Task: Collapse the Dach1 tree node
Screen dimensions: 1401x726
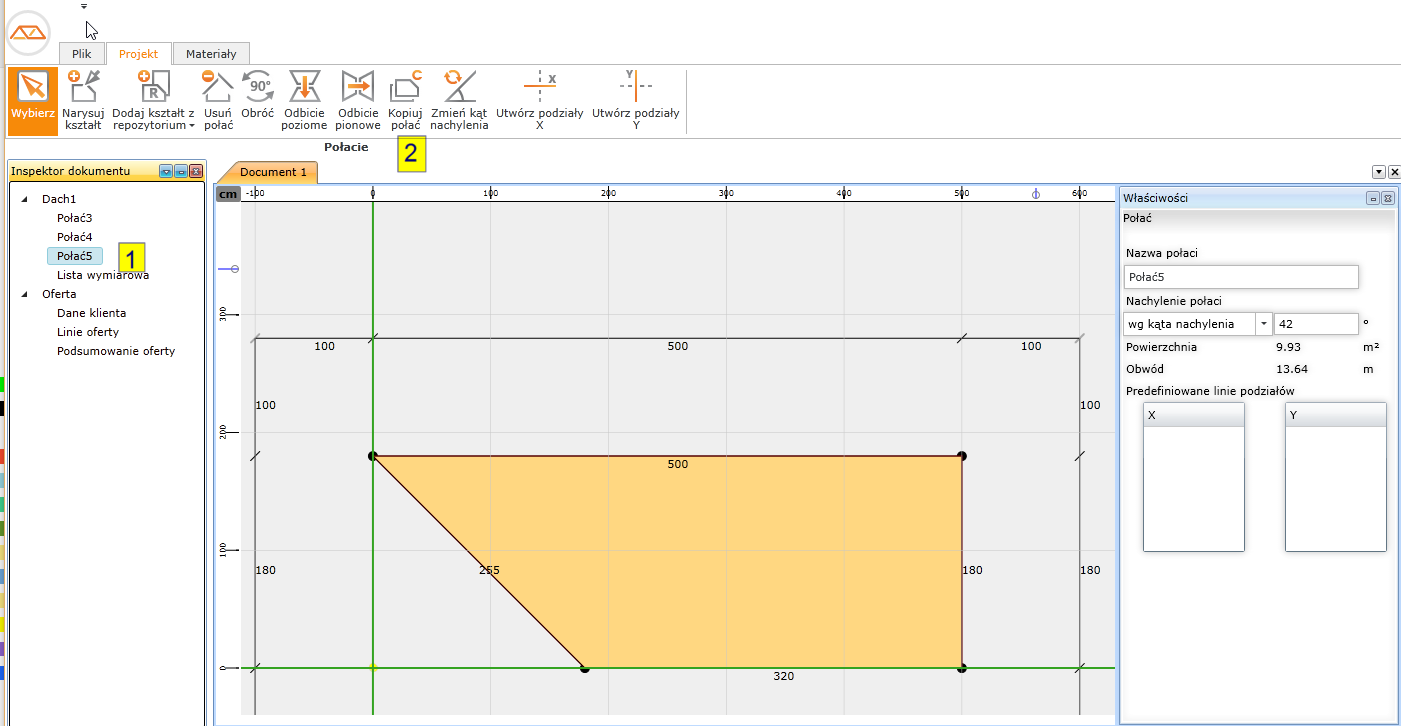Action: tap(25, 199)
